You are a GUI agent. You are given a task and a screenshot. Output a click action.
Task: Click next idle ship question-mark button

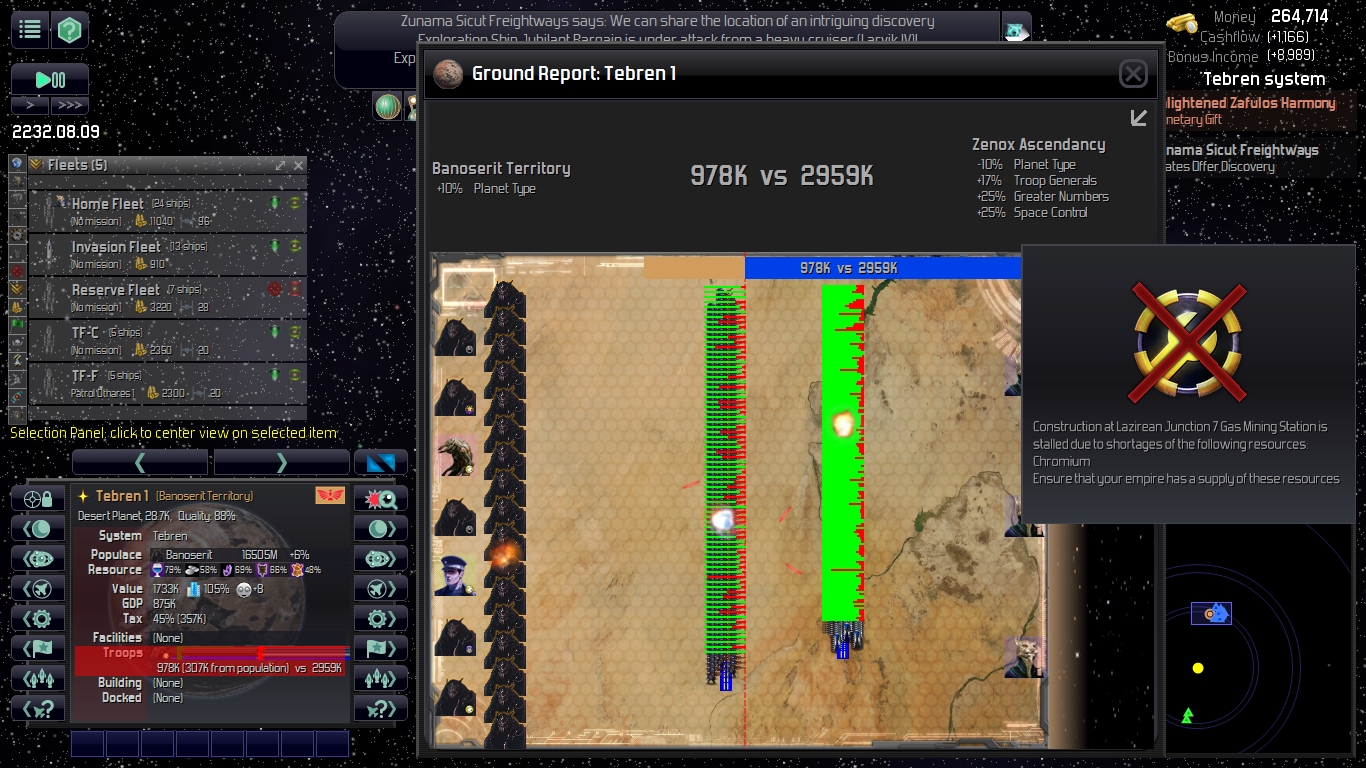click(x=381, y=709)
